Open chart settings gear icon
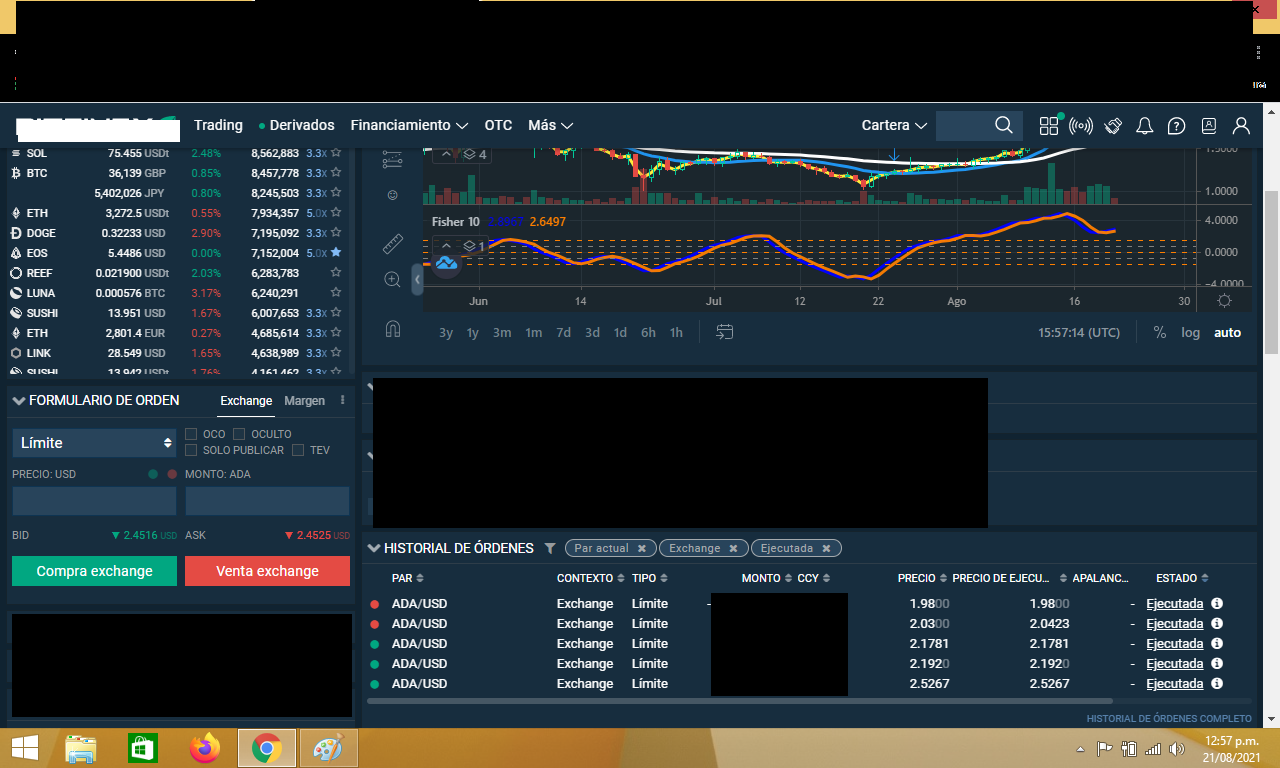Screen dimensions: 1280x768 point(1224,301)
